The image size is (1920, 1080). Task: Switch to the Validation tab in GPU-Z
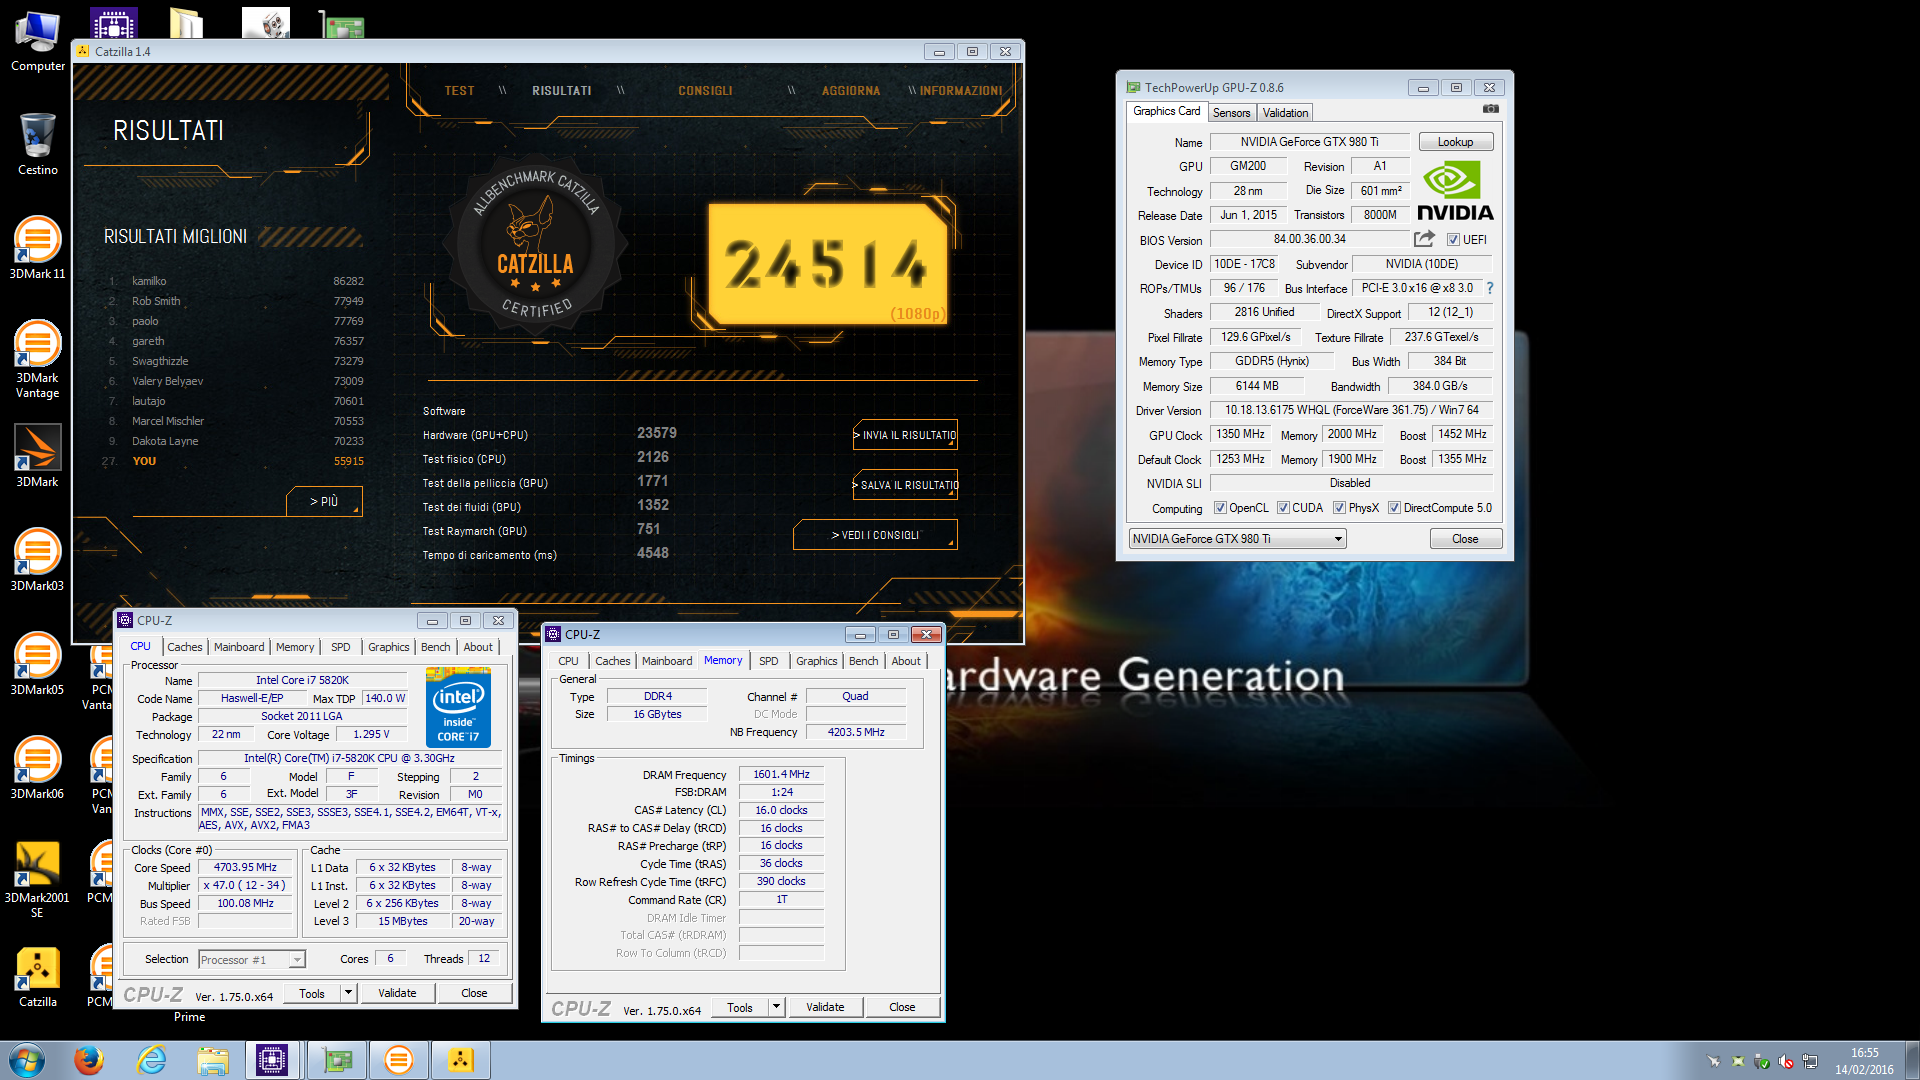tap(1285, 113)
